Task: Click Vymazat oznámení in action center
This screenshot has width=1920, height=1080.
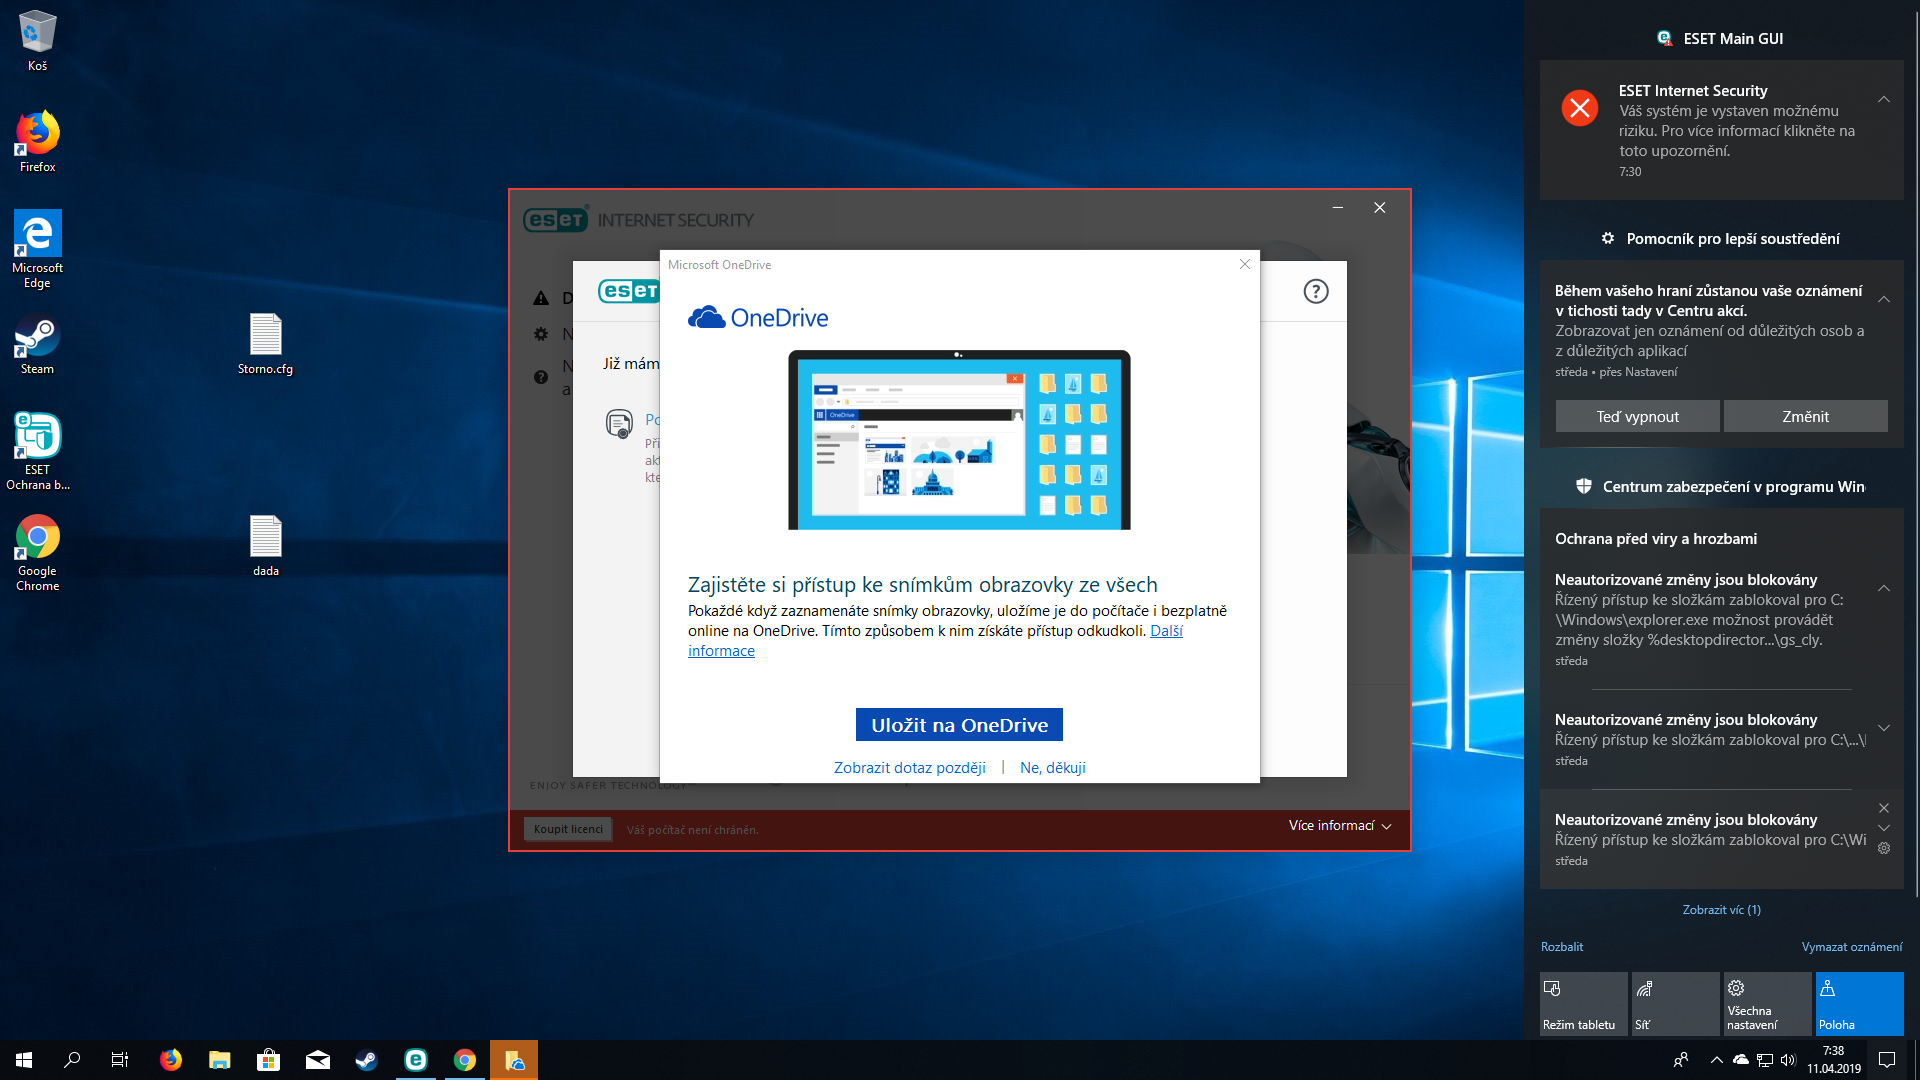Action: 1851,947
